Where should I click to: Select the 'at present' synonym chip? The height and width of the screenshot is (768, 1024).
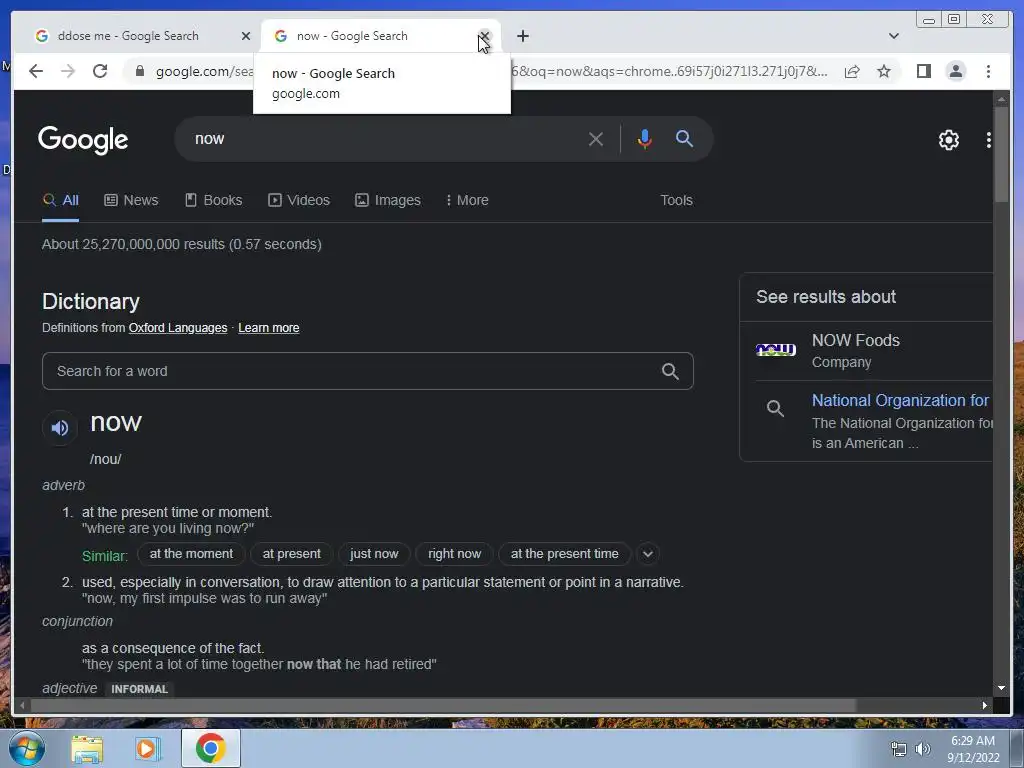[291, 554]
